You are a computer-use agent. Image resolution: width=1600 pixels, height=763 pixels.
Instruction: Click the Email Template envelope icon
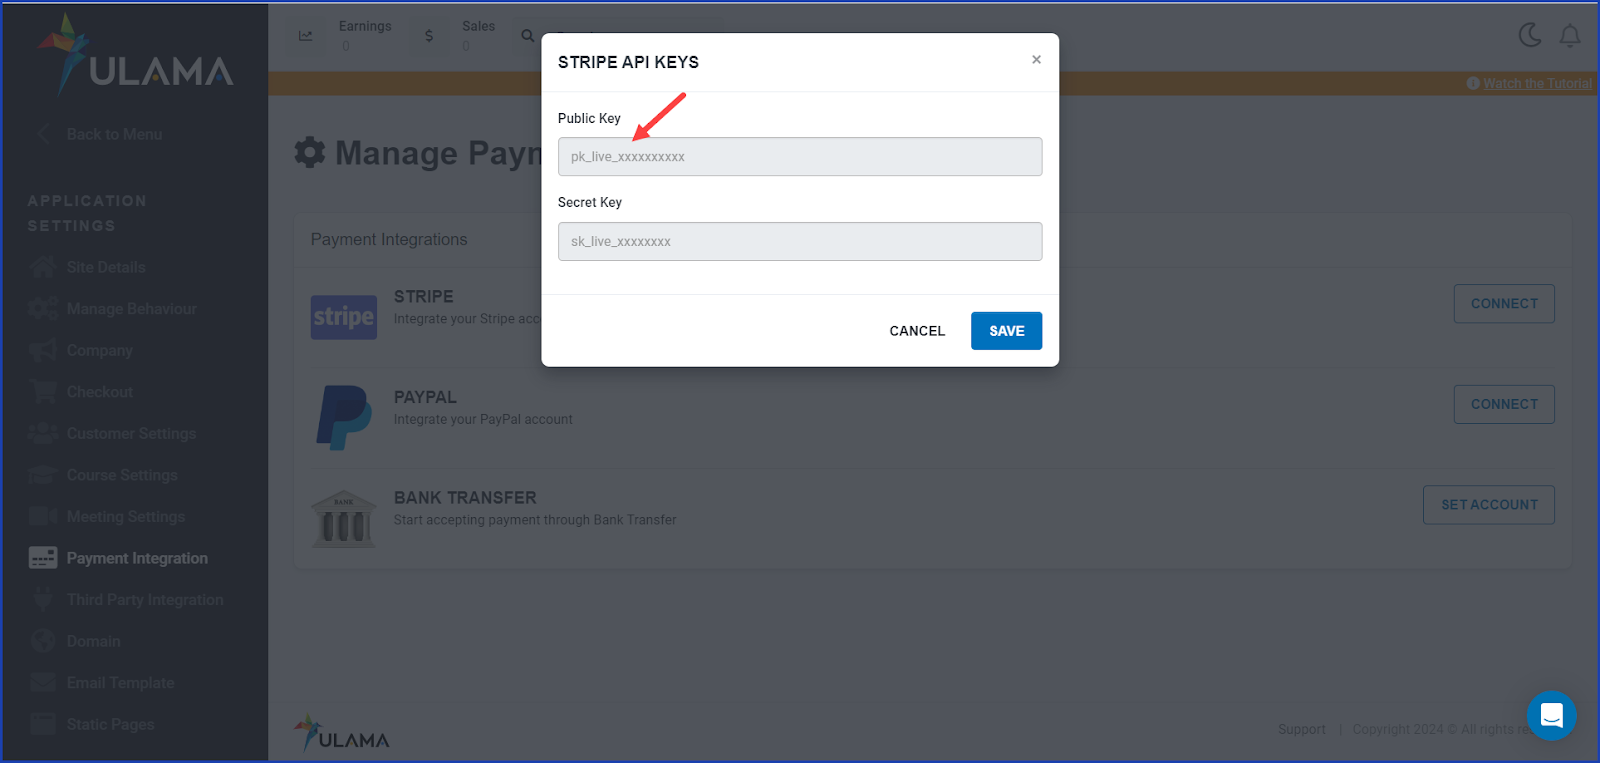click(43, 683)
